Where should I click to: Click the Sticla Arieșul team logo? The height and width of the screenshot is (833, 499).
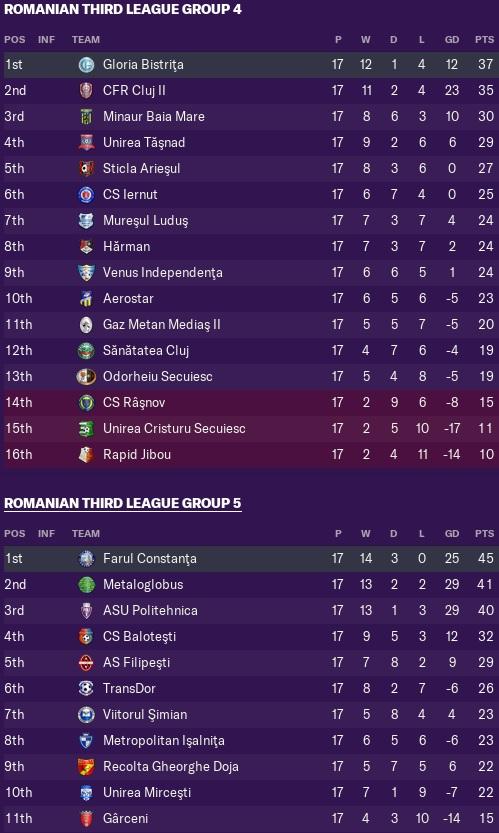(x=86, y=169)
